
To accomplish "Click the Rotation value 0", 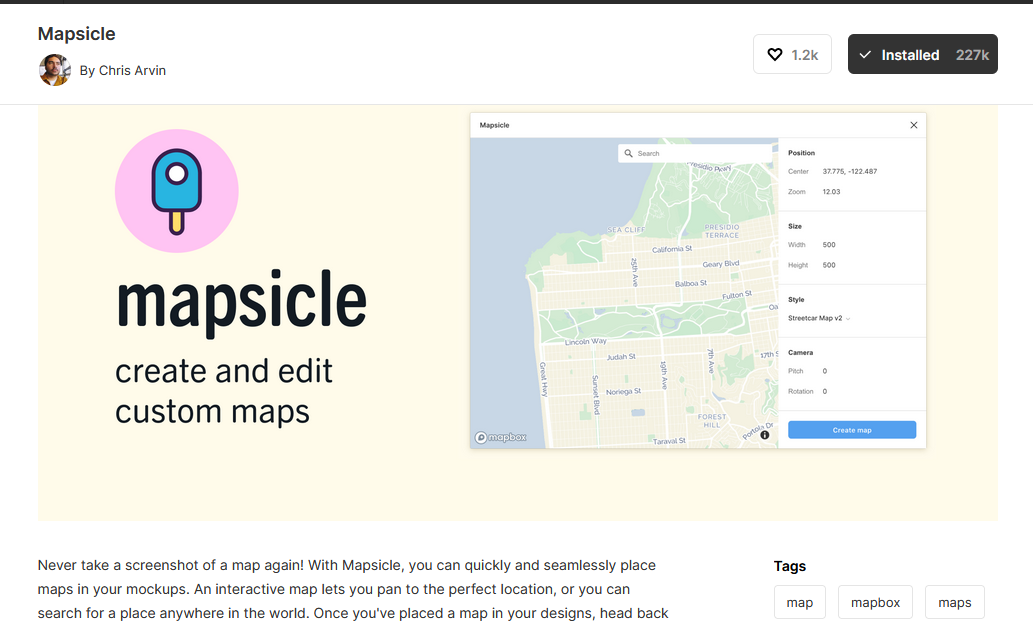I will 824,391.
